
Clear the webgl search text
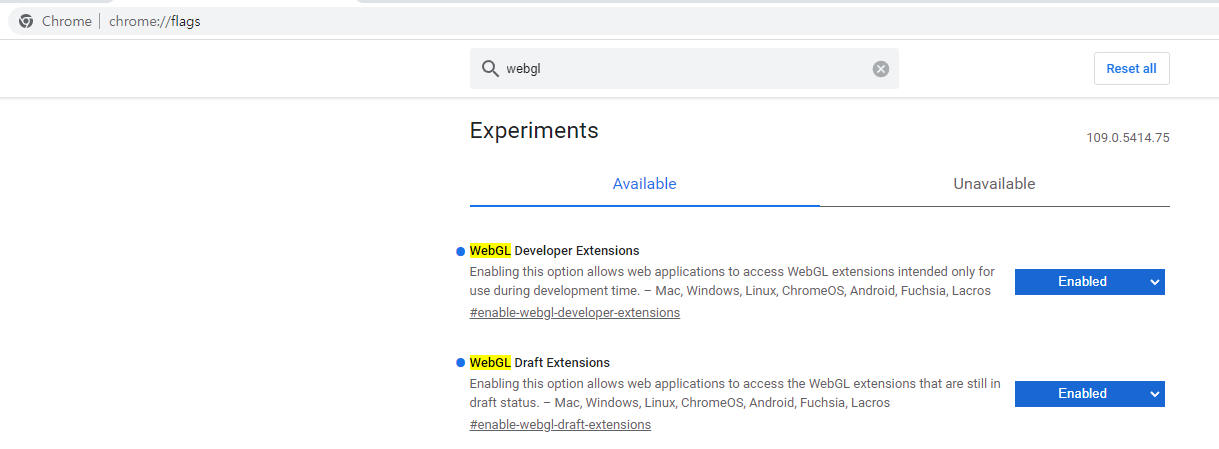point(880,69)
